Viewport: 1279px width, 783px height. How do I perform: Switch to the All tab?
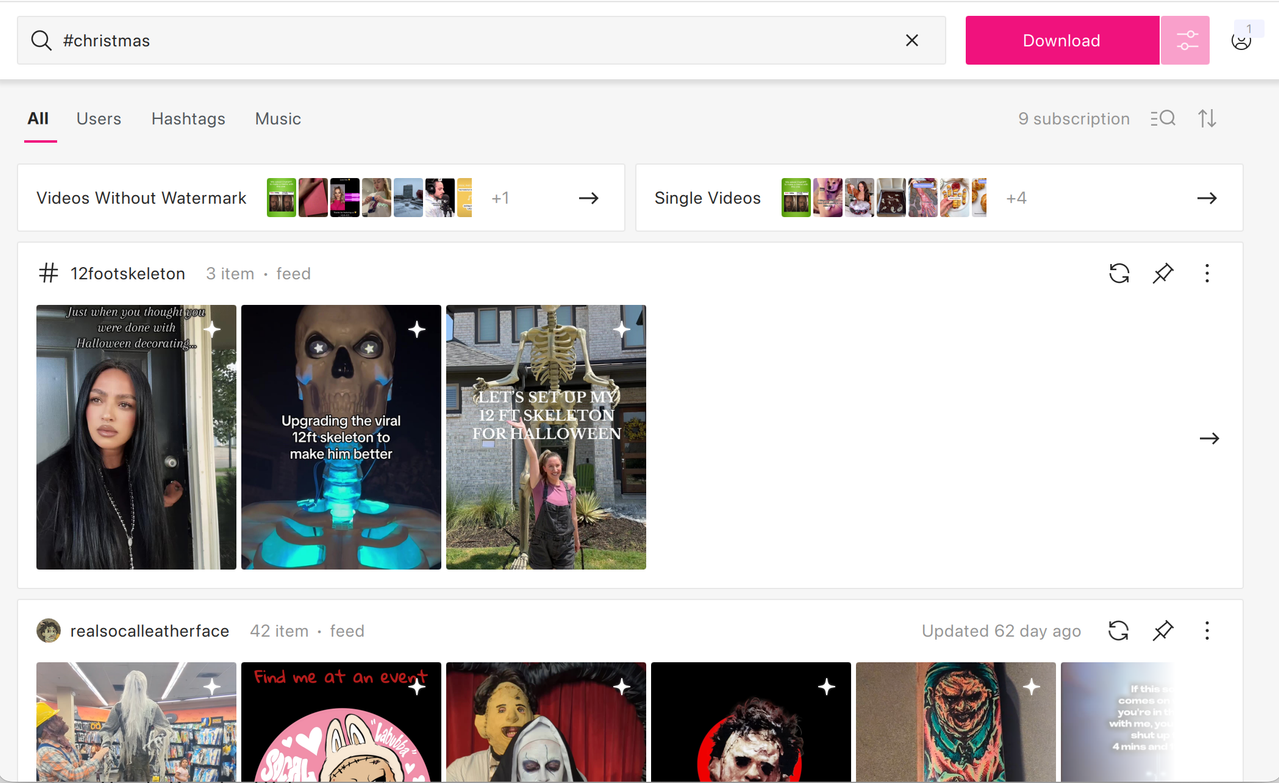(38, 119)
